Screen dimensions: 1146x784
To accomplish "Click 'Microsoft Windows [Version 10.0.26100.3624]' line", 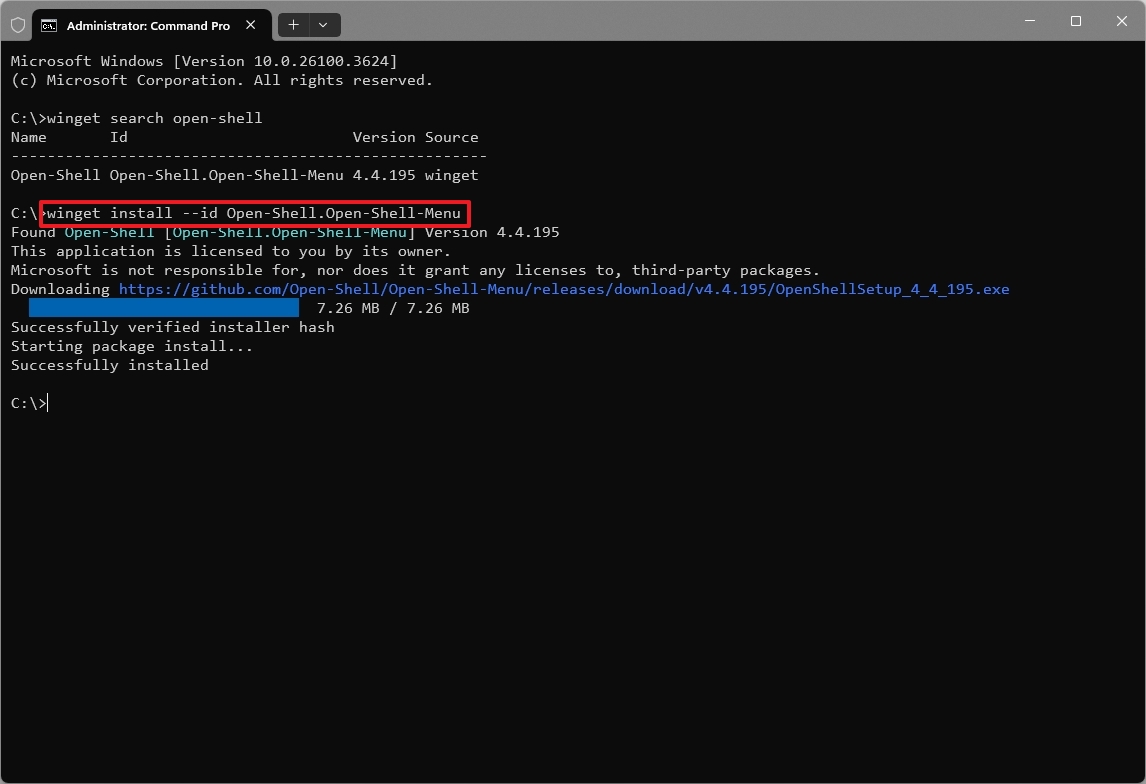I will (204, 61).
